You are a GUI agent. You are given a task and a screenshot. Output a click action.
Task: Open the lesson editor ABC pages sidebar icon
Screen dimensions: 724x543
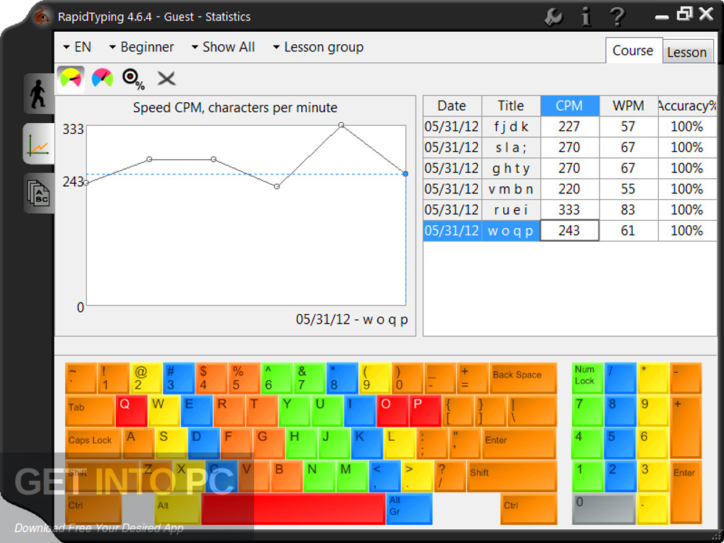click(39, 193)
